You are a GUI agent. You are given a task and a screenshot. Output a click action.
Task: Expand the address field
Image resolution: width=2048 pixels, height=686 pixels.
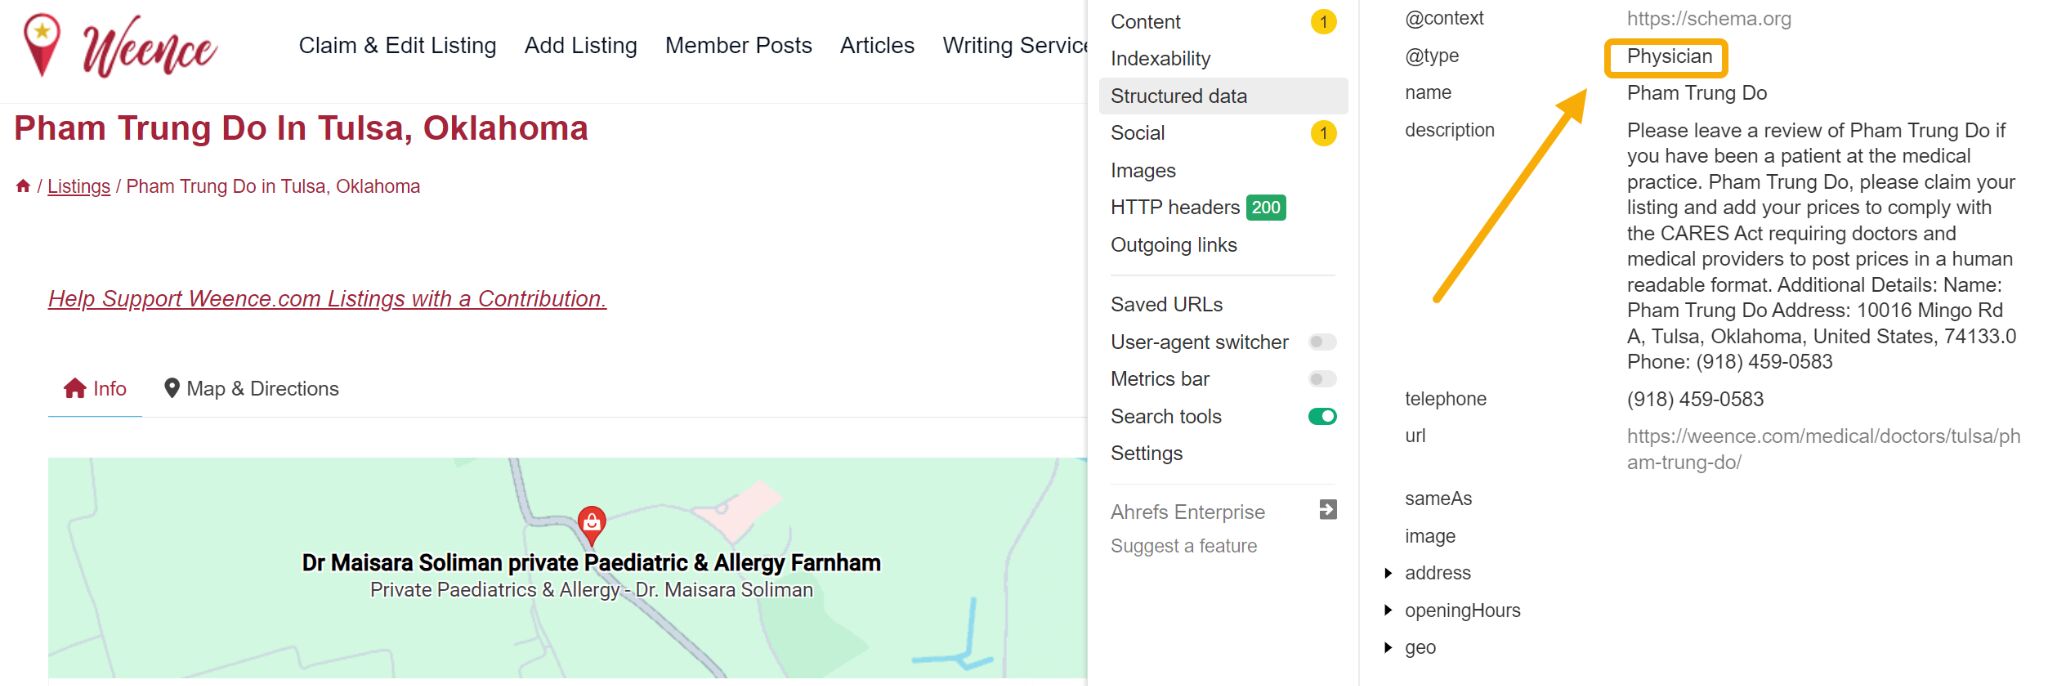pyautogui.click(x=1388, y=573)
